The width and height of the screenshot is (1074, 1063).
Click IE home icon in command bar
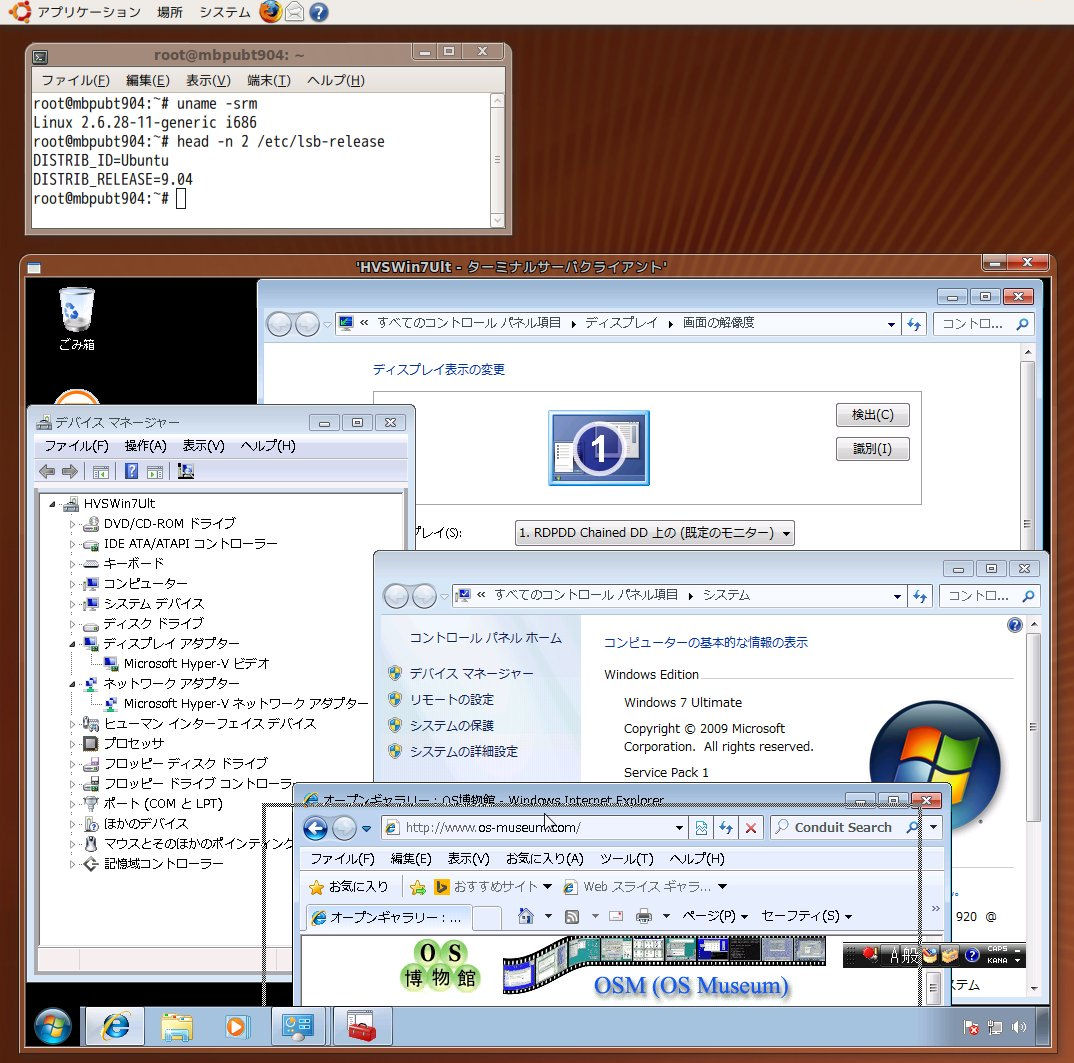pyautogui.click(x=525, y=916)
